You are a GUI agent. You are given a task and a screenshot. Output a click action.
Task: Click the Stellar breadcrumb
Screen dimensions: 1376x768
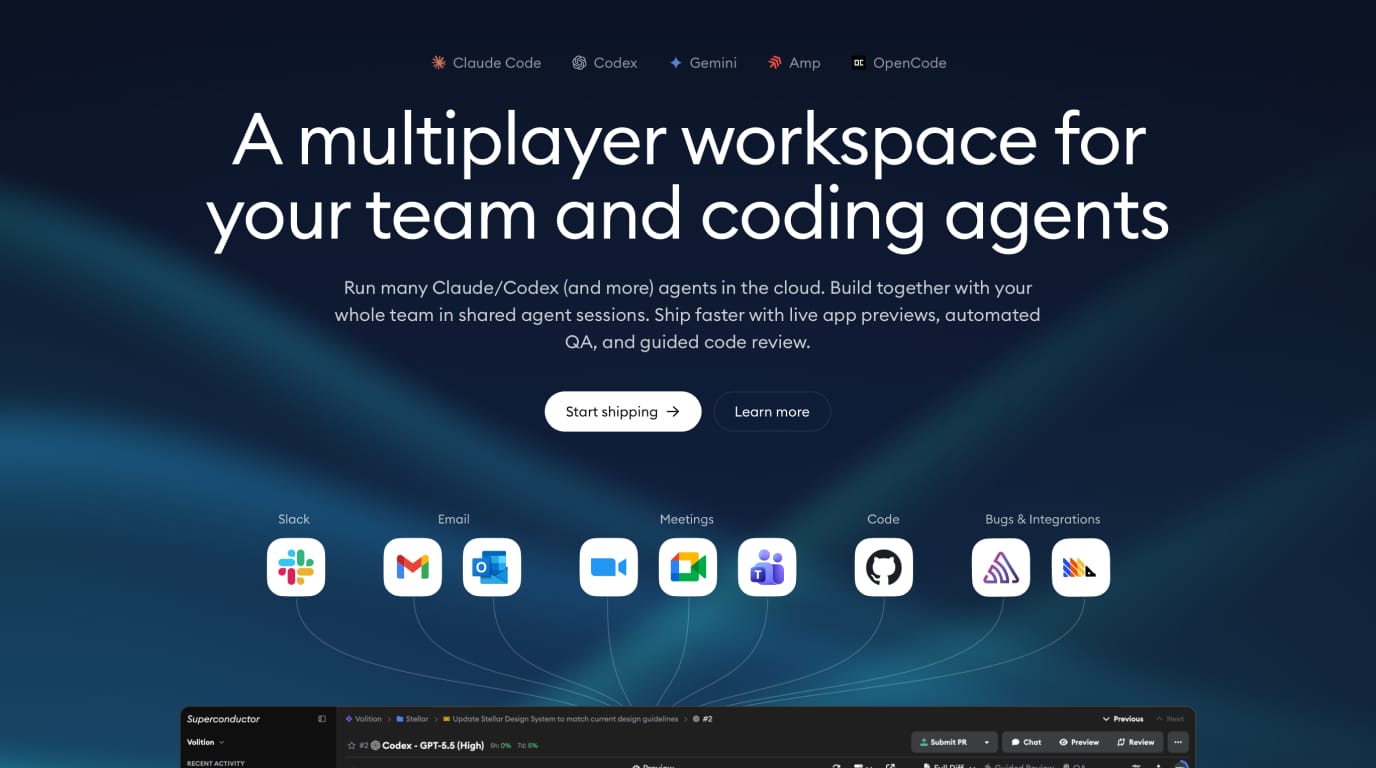(412, 719)
